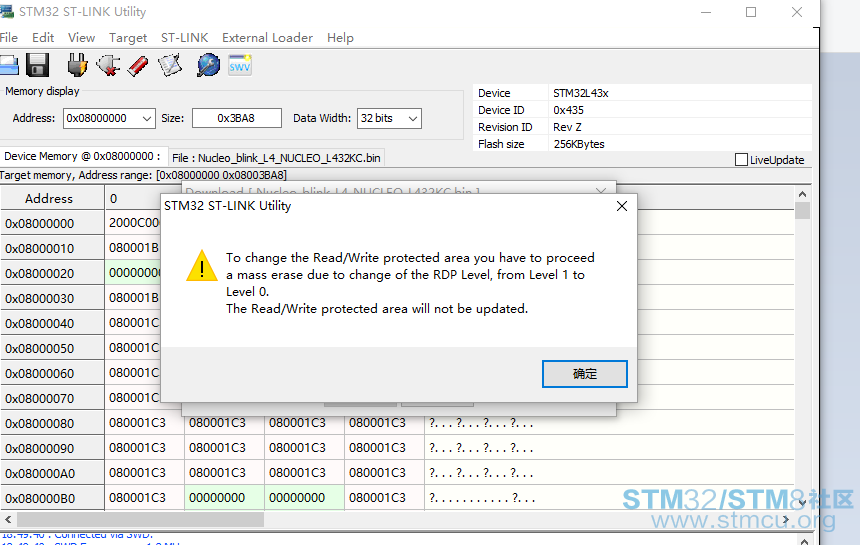Click last 080001C3 cell in row 0x080000B0

click(384, 498)
